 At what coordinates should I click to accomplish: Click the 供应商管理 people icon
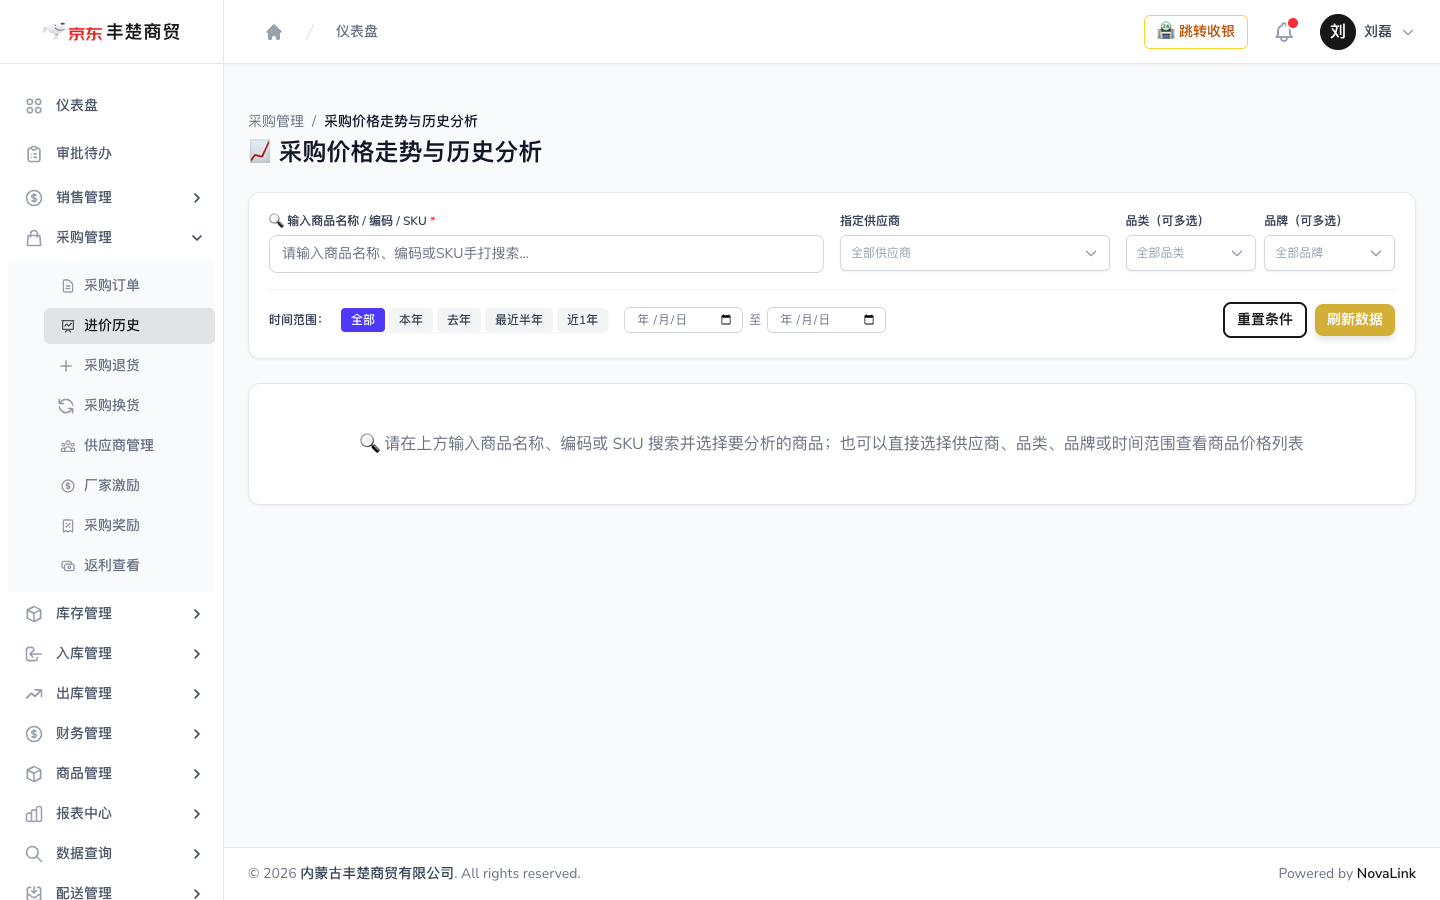68,446
